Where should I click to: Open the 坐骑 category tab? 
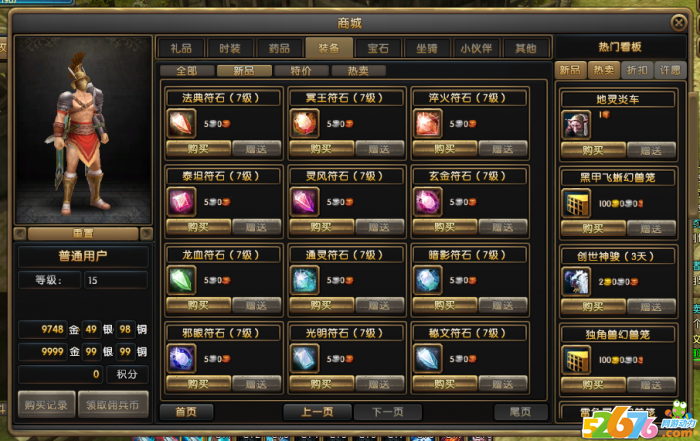(427, 48)
